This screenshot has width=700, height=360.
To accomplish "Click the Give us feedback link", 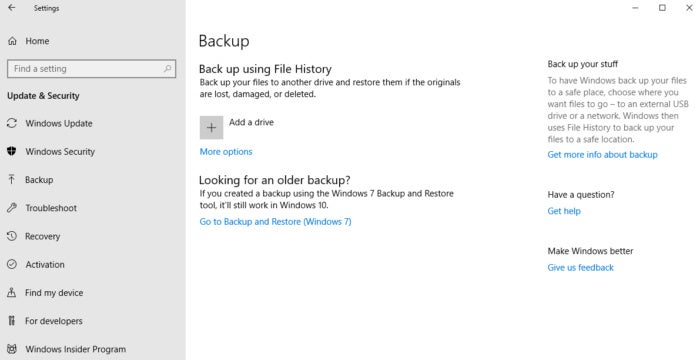I will click(580, 268).
